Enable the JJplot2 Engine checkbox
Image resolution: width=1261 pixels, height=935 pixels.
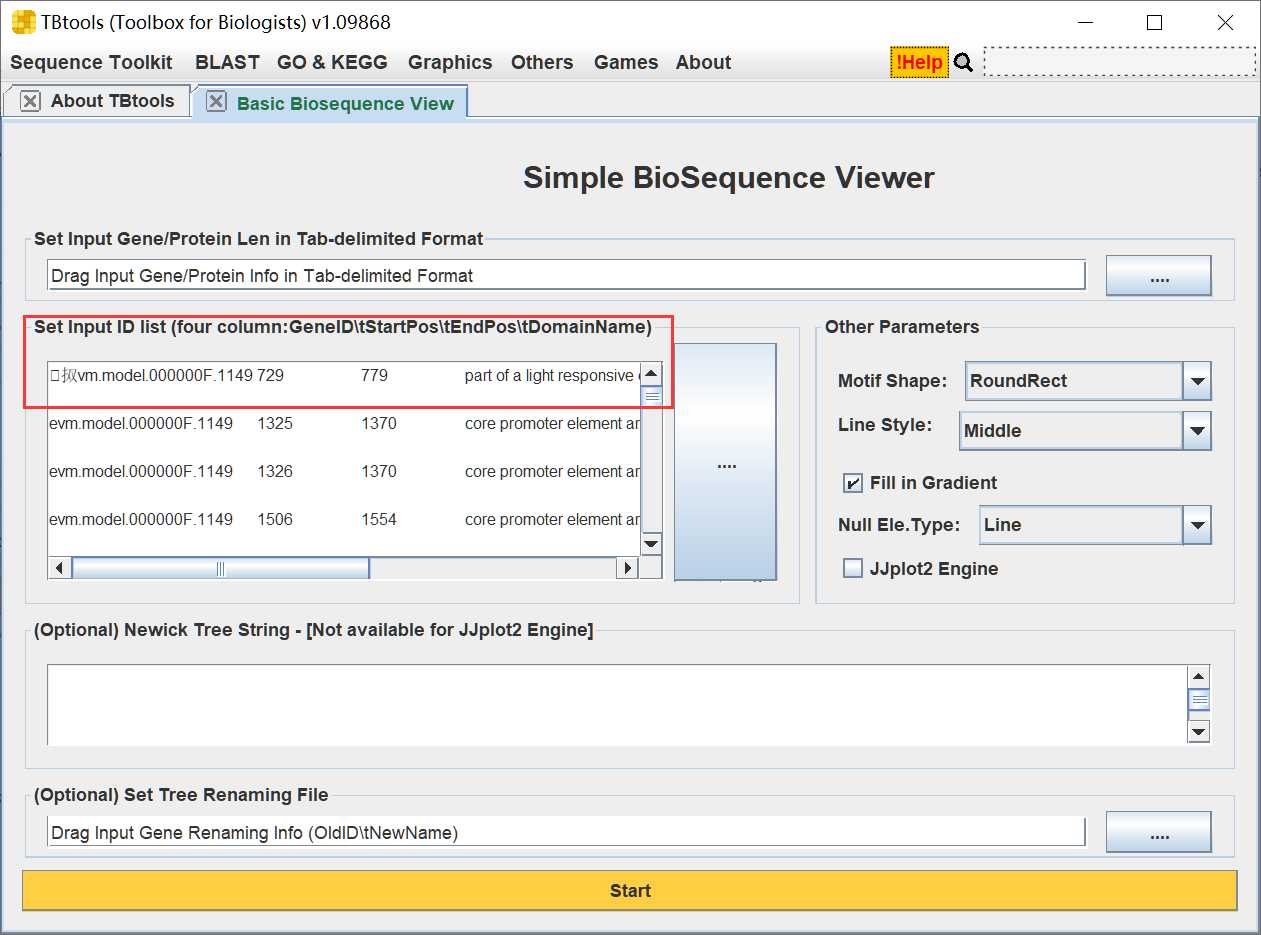coord(852,569)
